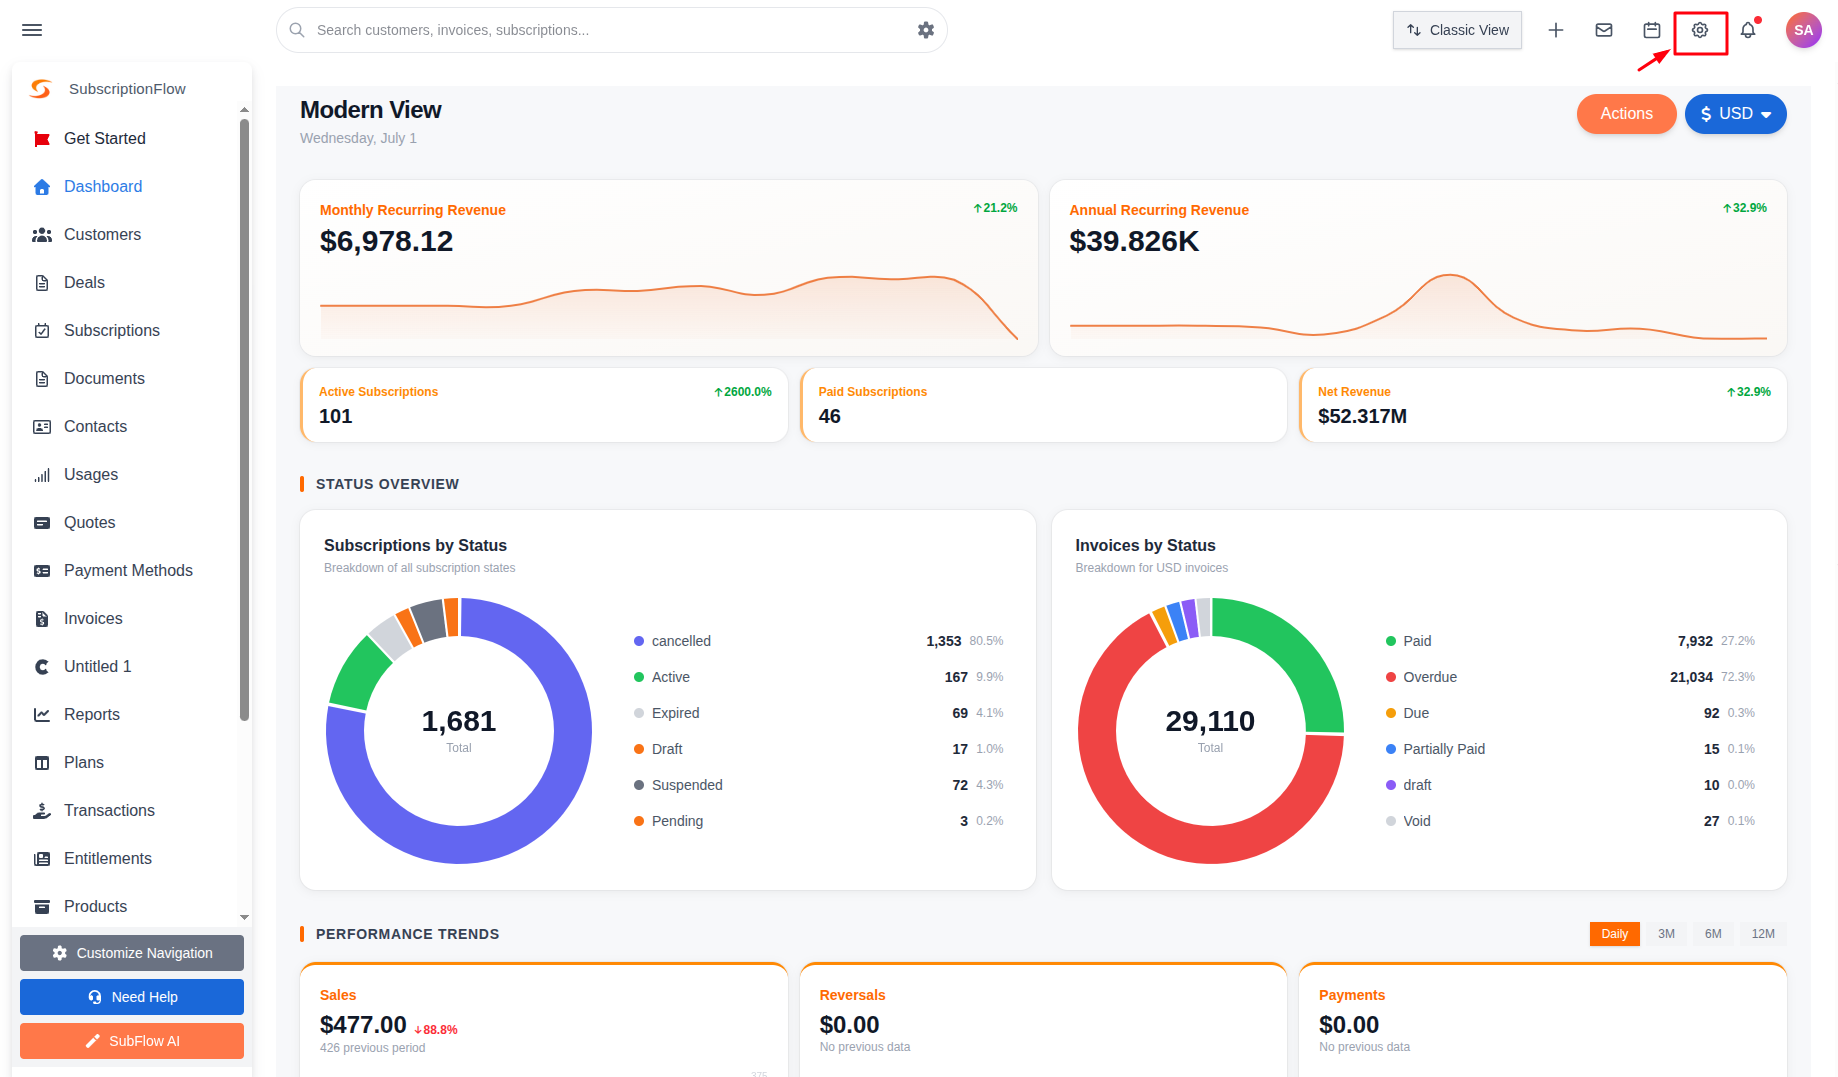Switch to Classic View
This screenshot has height=1077, width=1838.
coord(1457,30)
